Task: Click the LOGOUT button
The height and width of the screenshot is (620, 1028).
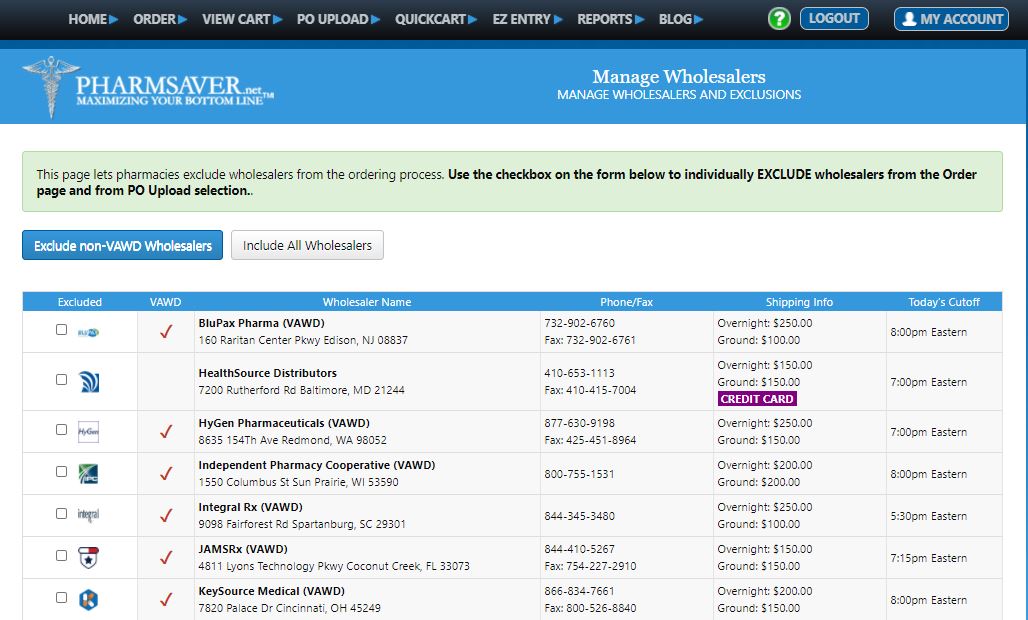Action: click(x=834, y=18)
